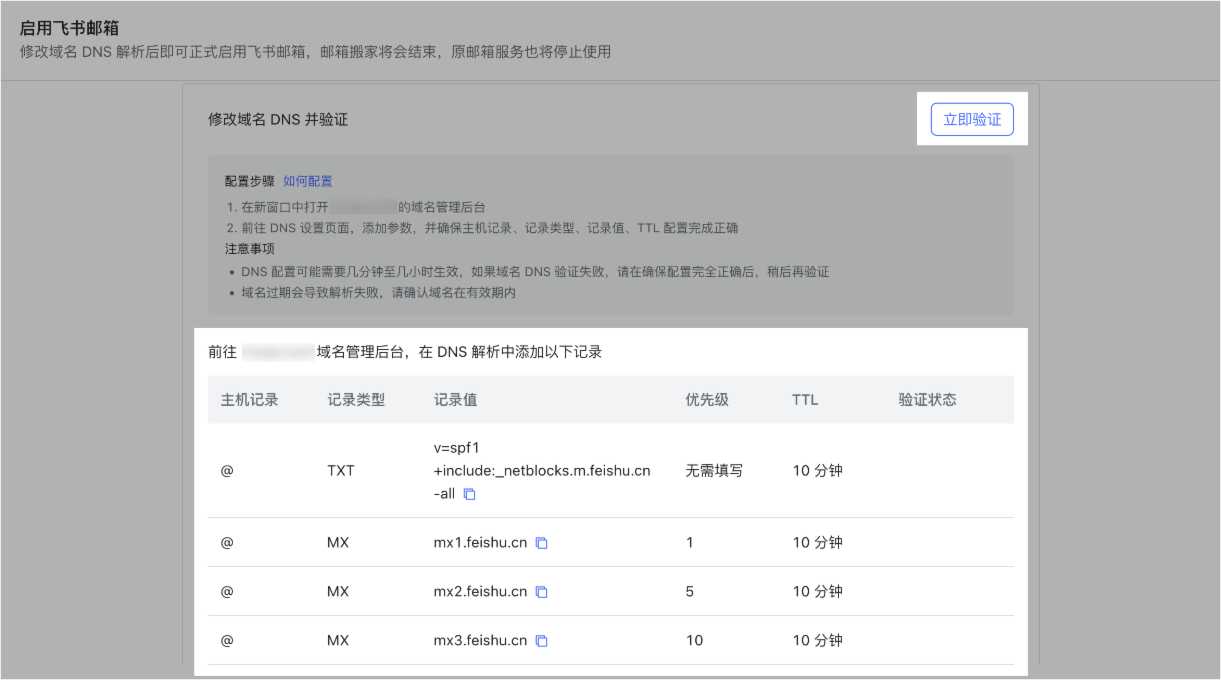Select the 主机记录 column header
This screenshot has height=680, width=1221.
tap(250, 400)
